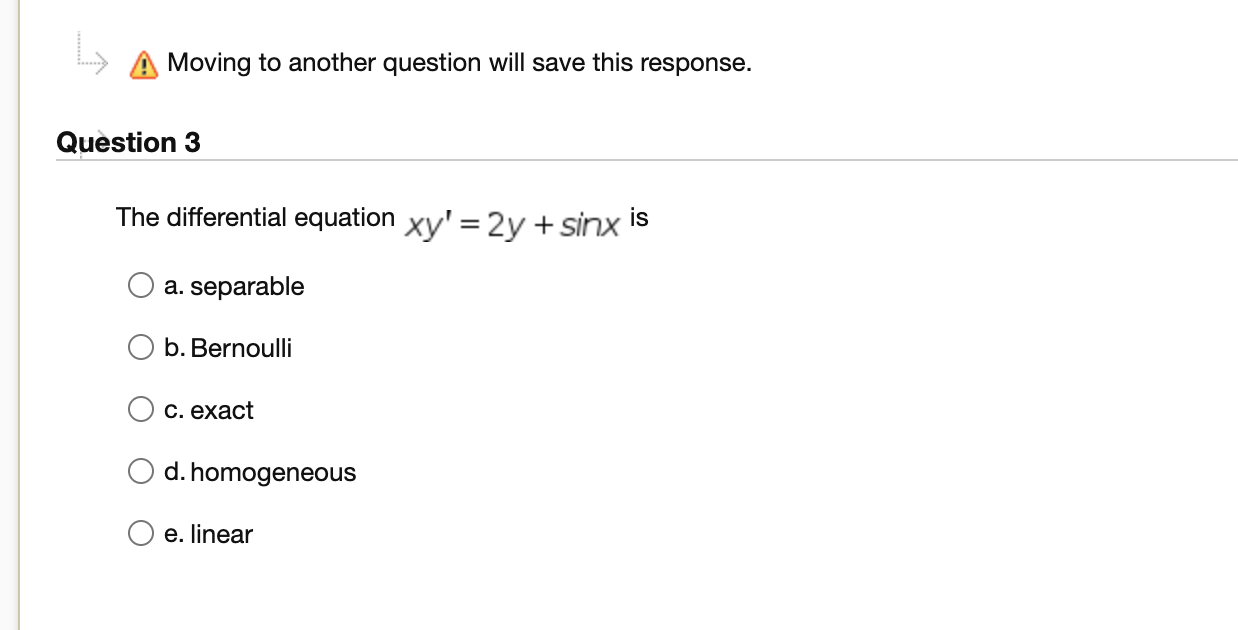Click the label text 'c. exact'
1238x630 pixels.
(208, 409)
